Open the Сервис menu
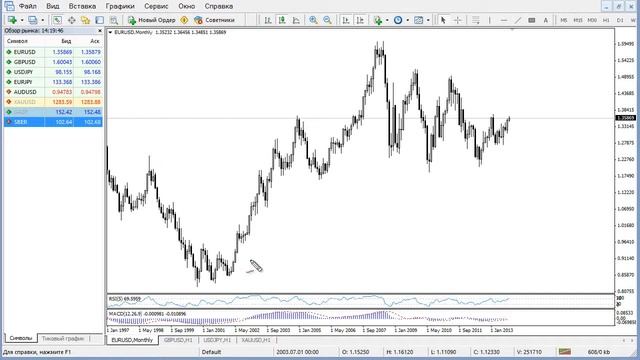The height and width of the screenshot is (360, 640). pyautogui.click(x=156, y=6)
